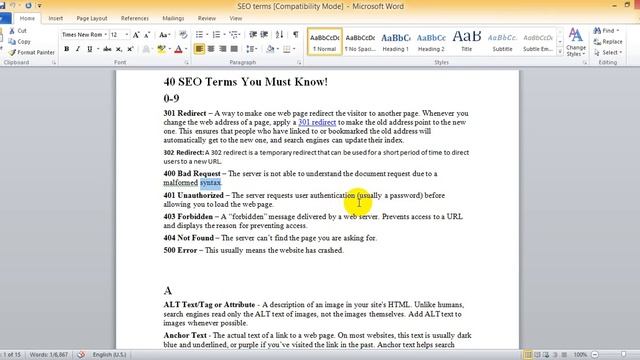The width and height of the screenshot is (640, 360).
Task: Open Select dropdown in Editing group
Action: pos(621,52)
